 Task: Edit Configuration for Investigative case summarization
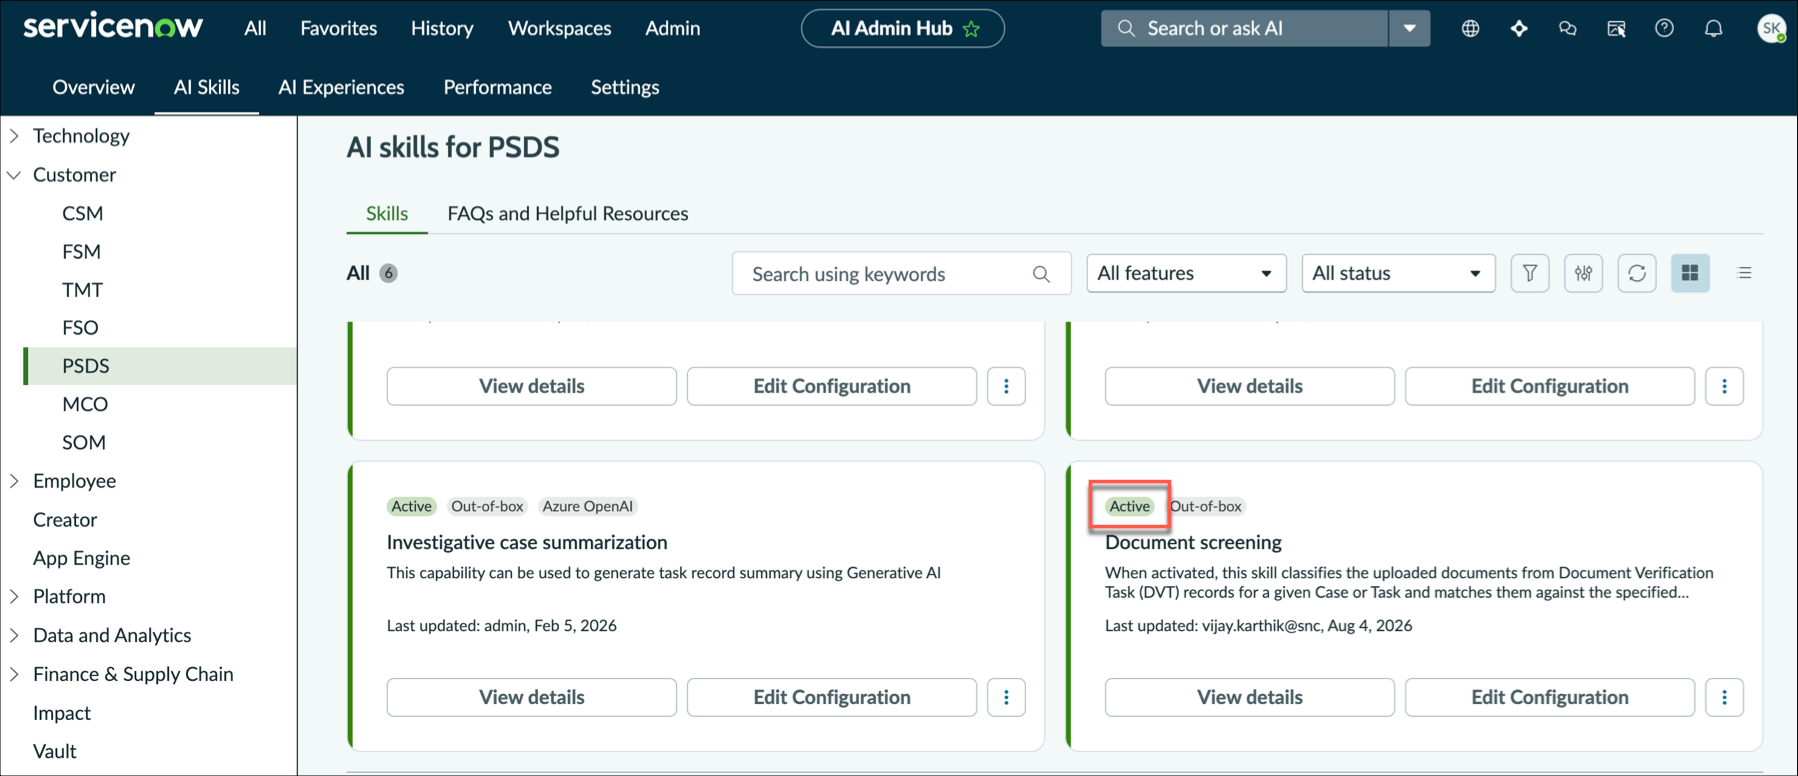click(x=832, y=697)
